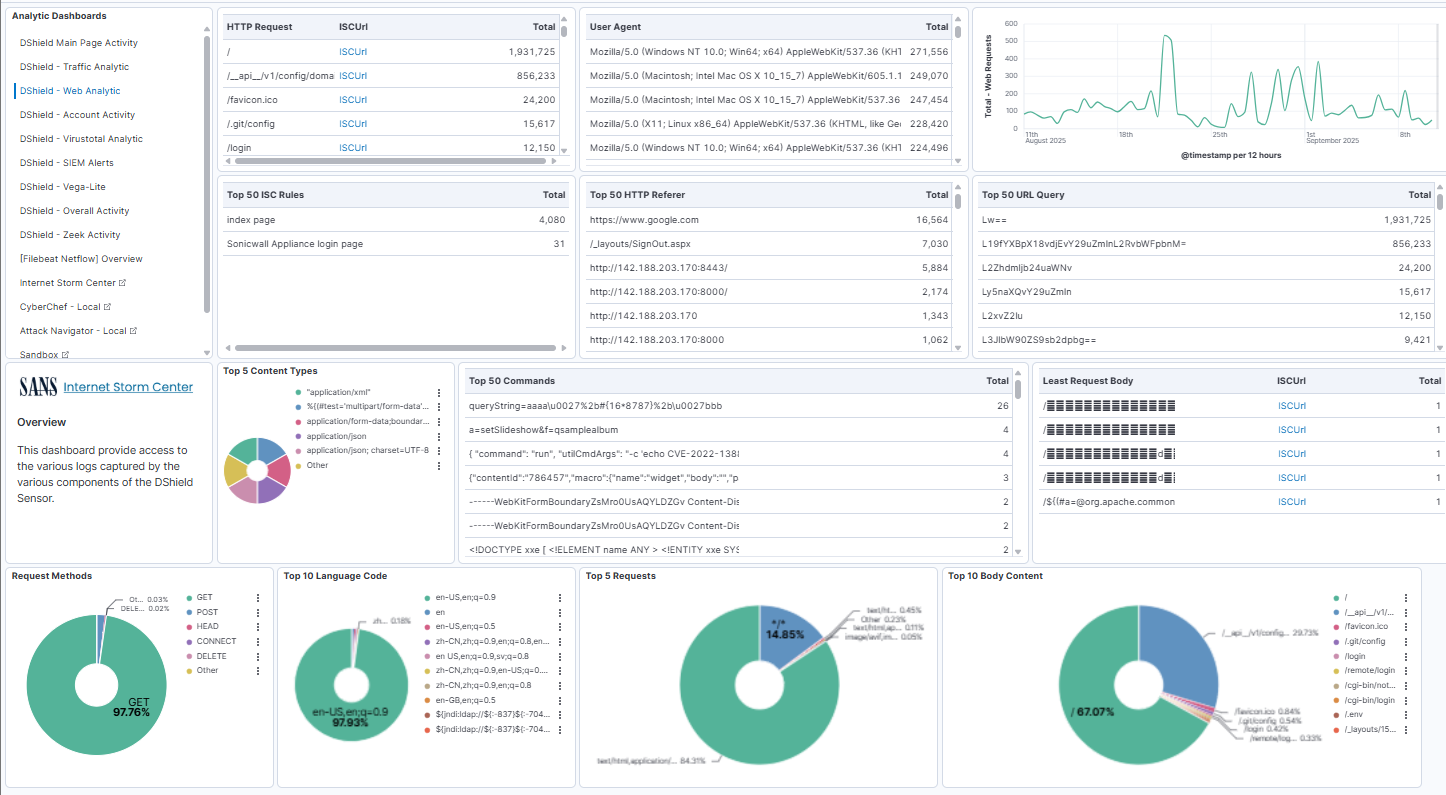Image resolution: width=1446 pixels, height=795 pixels.
Task: Click the external link icon beside Internet Storm Center
Action: 123,283
